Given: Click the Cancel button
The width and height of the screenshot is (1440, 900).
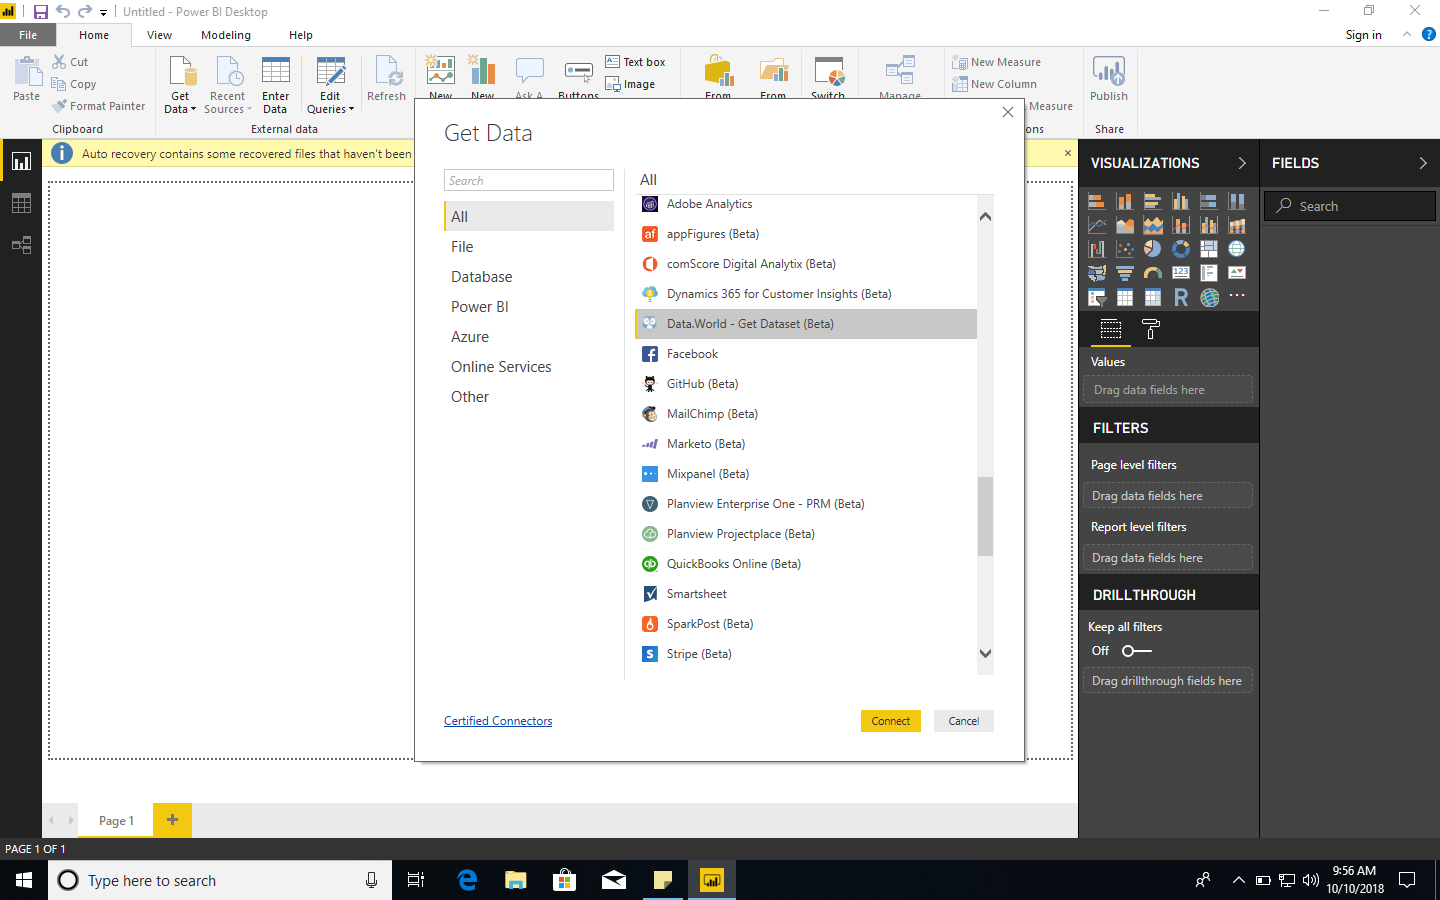Looking at the screenshot, I should point(964,721).
